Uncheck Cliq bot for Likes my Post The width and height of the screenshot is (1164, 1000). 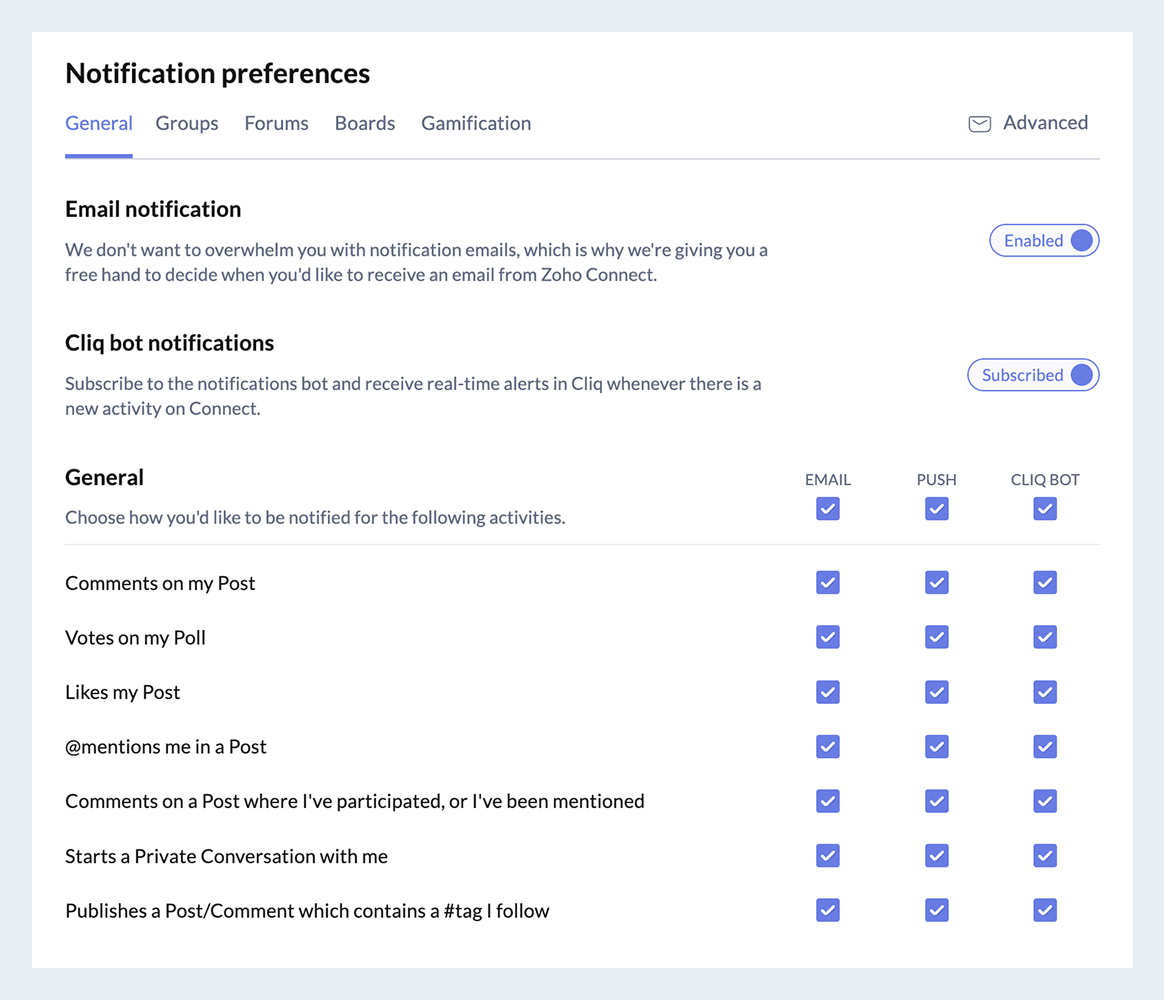pyautogui.click(x=1045, y=692)
